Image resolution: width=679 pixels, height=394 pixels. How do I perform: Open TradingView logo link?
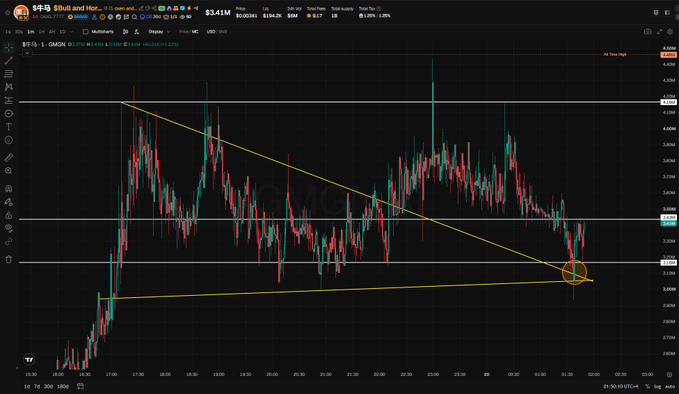click(x=29, y=359)
